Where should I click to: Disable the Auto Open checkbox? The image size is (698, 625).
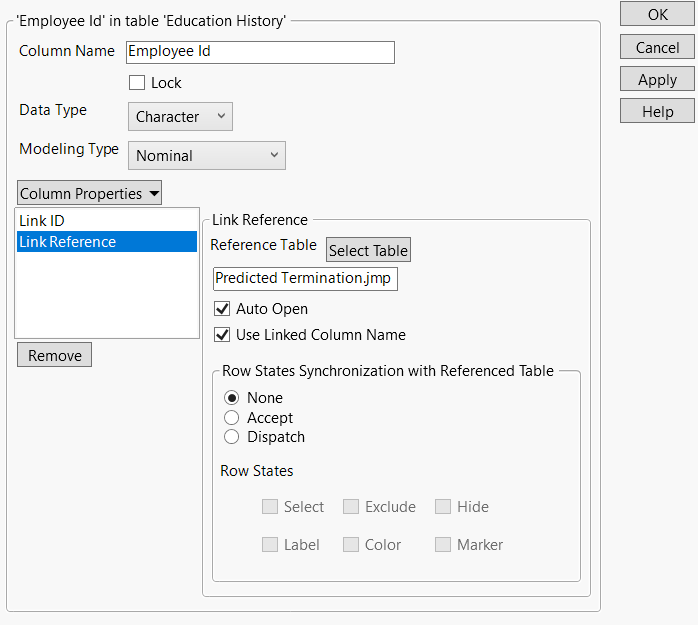(222, 309)
